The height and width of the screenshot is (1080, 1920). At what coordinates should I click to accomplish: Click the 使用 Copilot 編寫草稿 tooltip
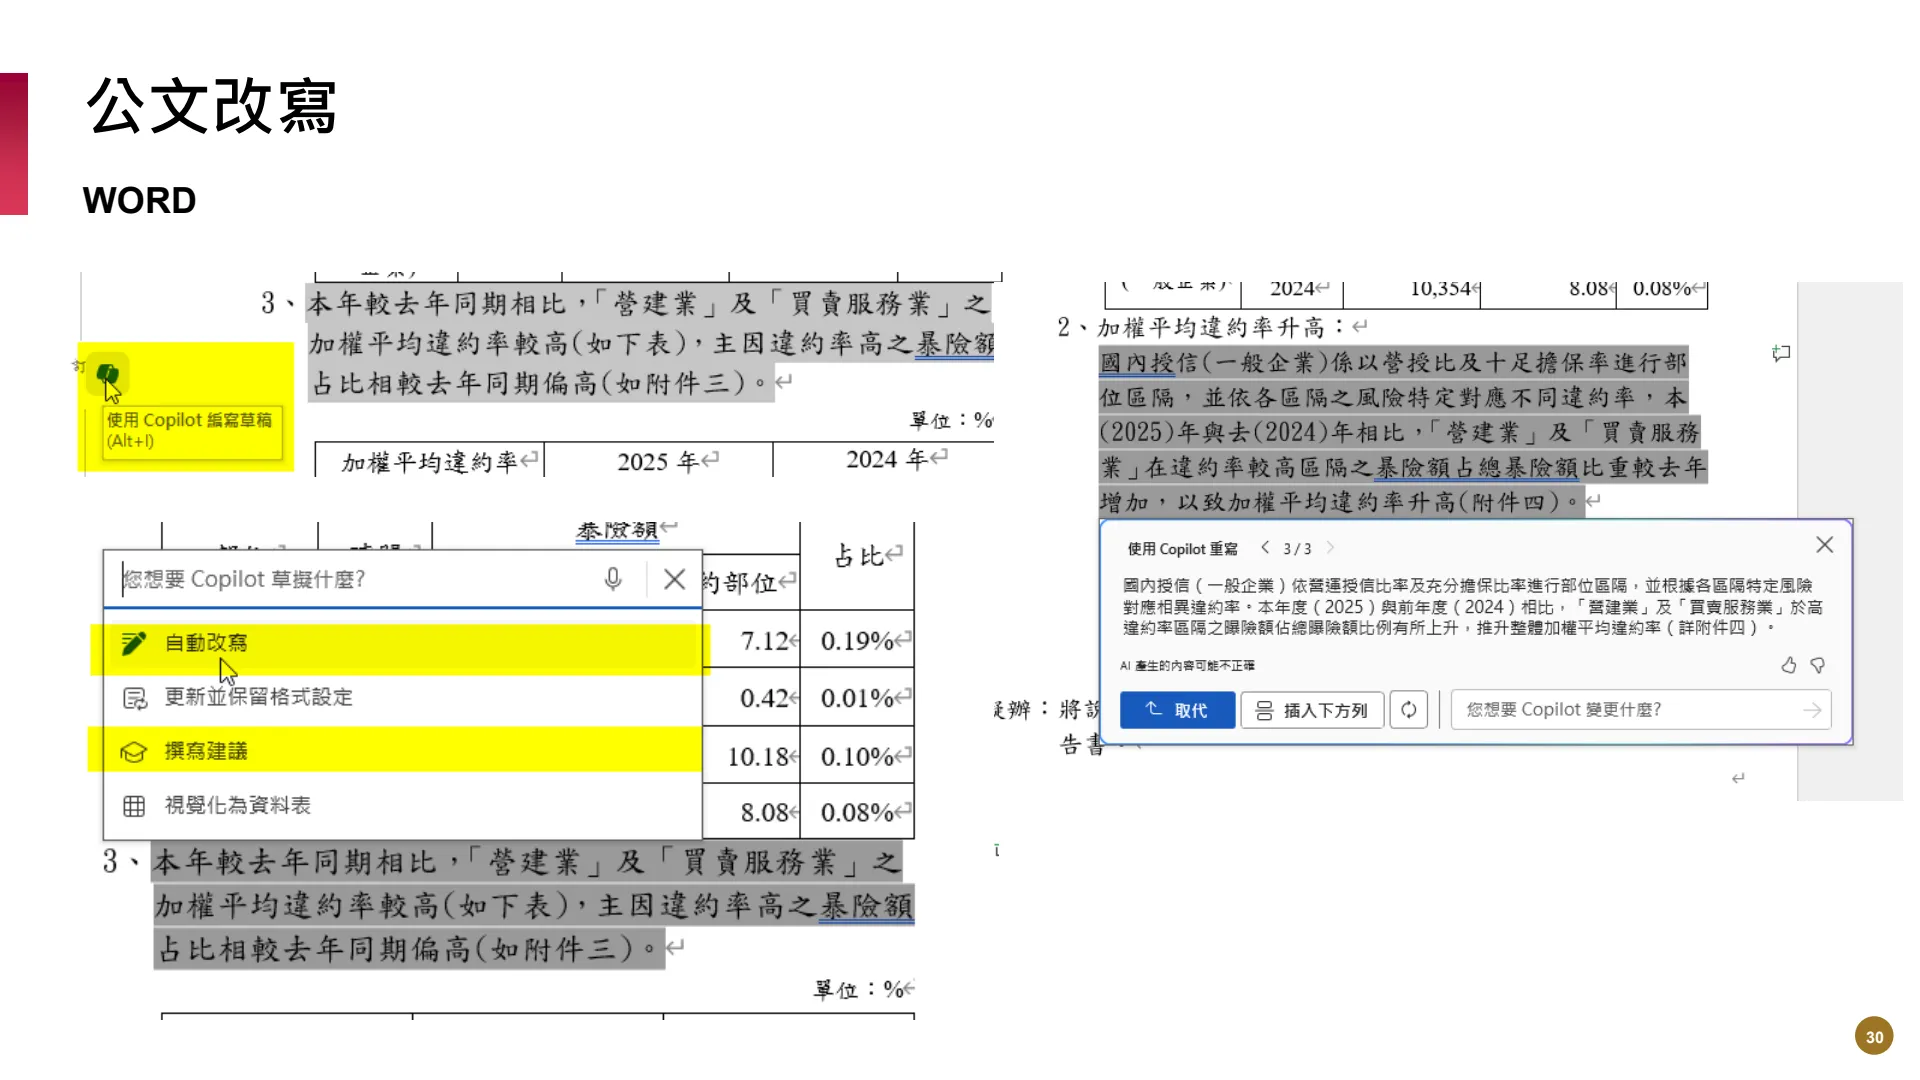(x=191, y=430)
